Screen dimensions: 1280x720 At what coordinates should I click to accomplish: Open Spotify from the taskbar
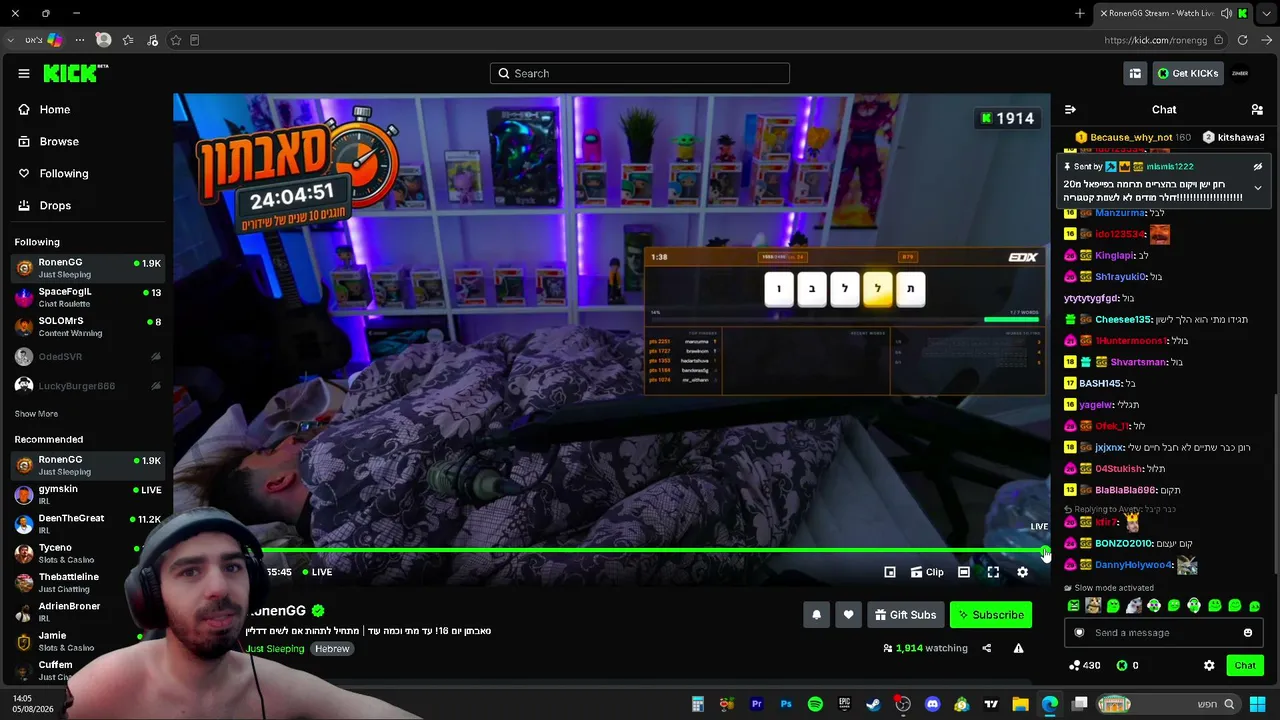pyautogui.click(x=815, y=704)
